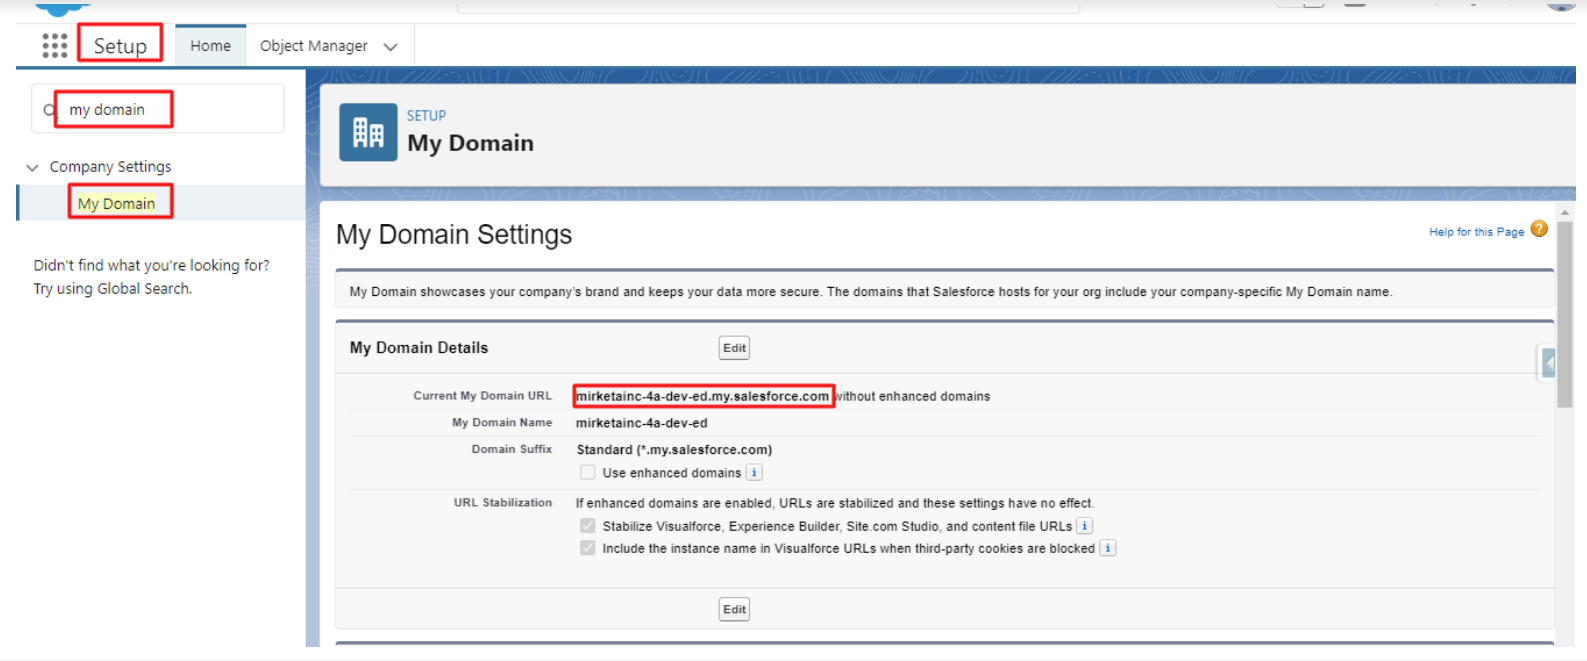Click the 'without enhanced domains' text
The image size is (1587, 661).
click(x=914, y=396)
